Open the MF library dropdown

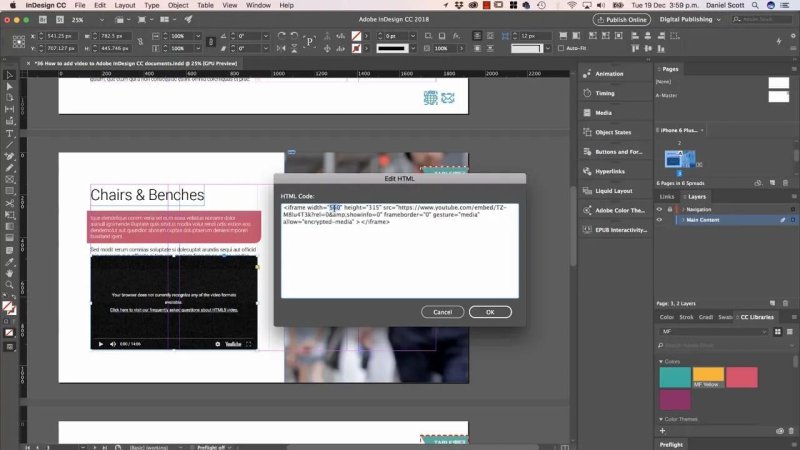[x=712, y=332]
